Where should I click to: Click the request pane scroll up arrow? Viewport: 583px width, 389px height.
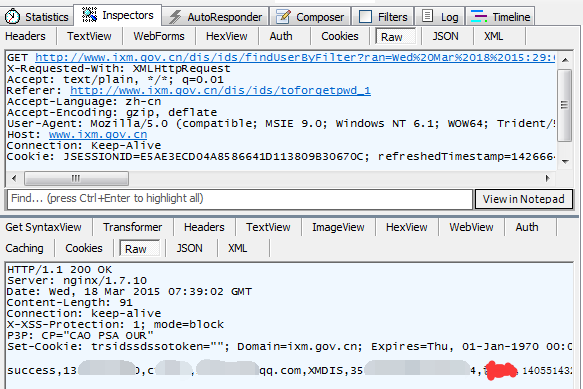pyautogui.click(x=565, y=60)
